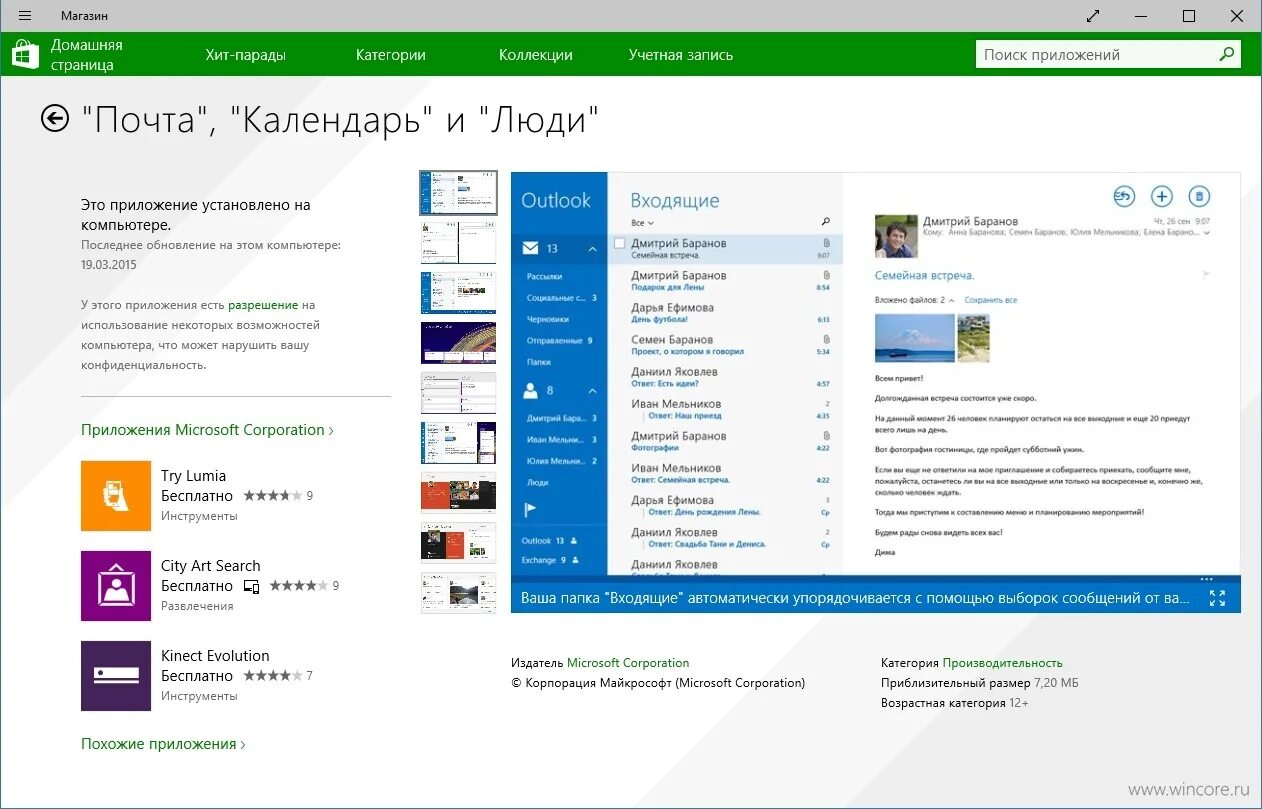The height and width of the screenshot is (809, 1262).
Task: Open the City Art Search app icon
Action: pyautogui.click(x=116, y=586)
